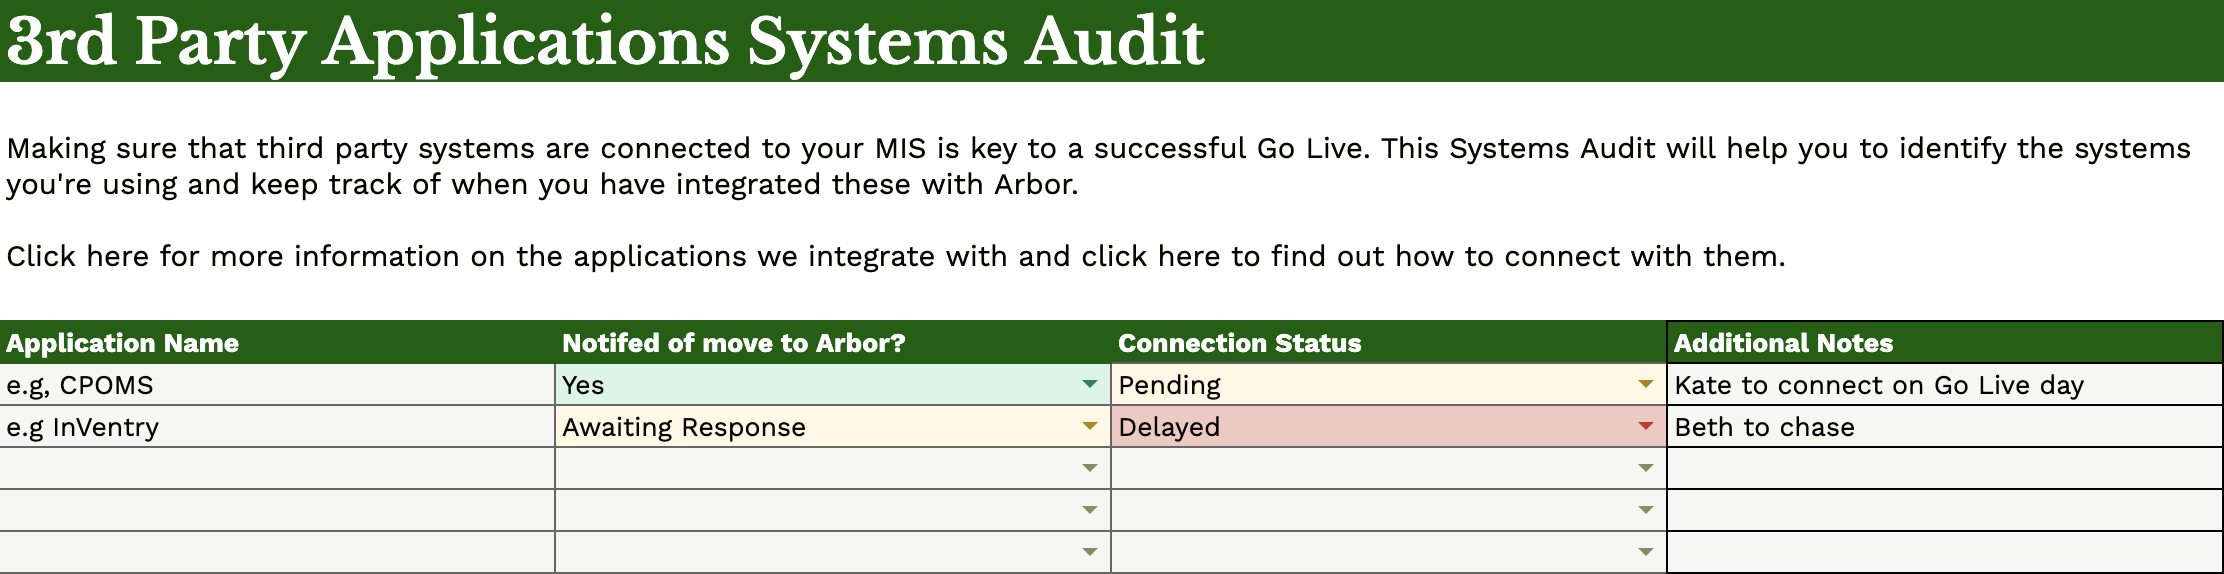Open connection status dropdown in second empty row
The height and width of the screenshot is (574, 2224).
pyautogui.click(x=1645, y=510)
